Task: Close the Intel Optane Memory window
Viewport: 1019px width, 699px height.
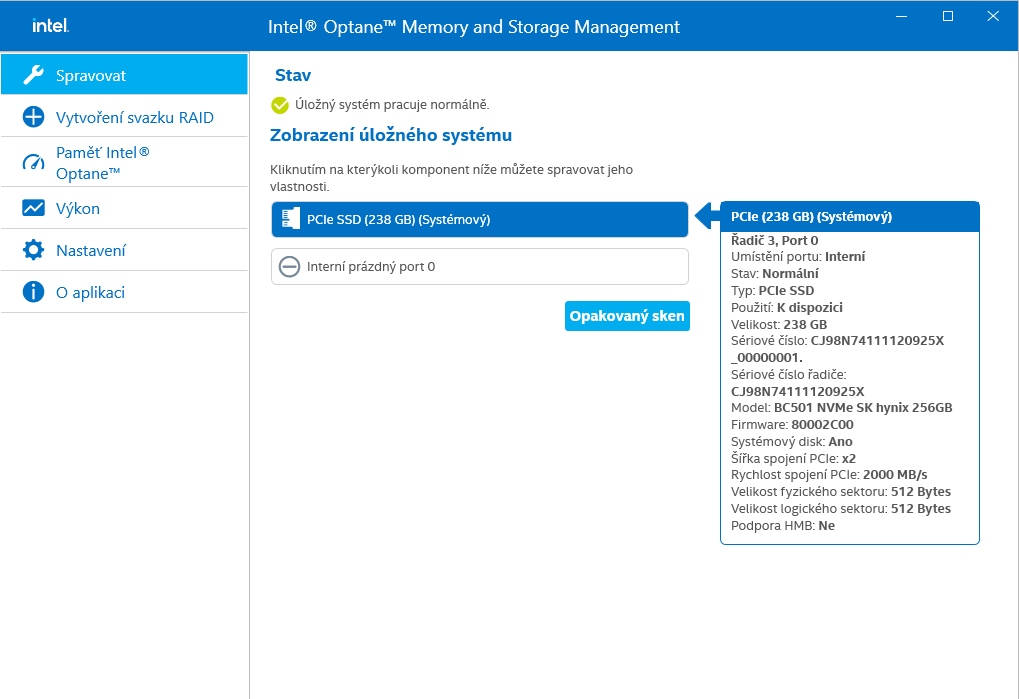Action: pyautogui.click(x=993, y=16)
